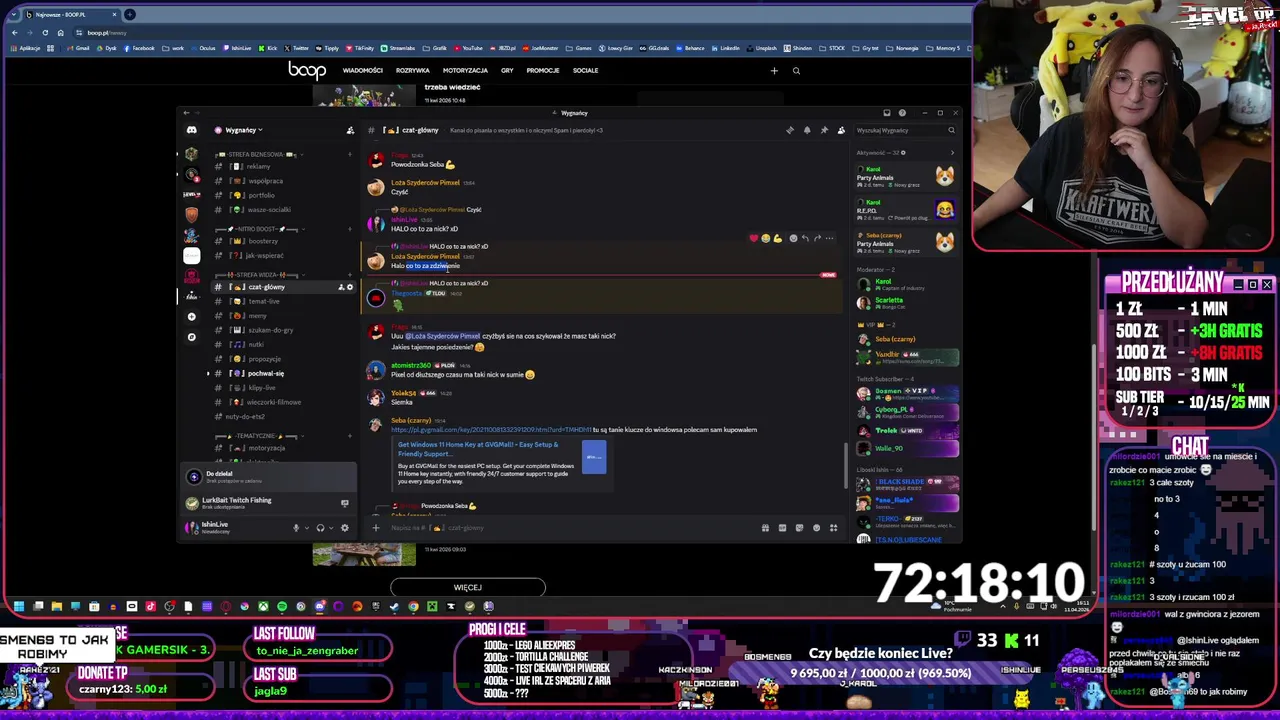Viewport: 1280px width, 720px height.
Task: Open Discord direct messages home icon
Action: click(191, 130)
